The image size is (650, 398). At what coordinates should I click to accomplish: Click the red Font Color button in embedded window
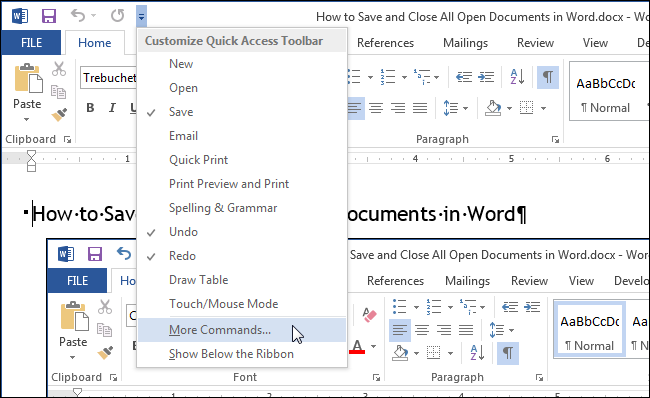pyautogui.click(x=357, y=347)
